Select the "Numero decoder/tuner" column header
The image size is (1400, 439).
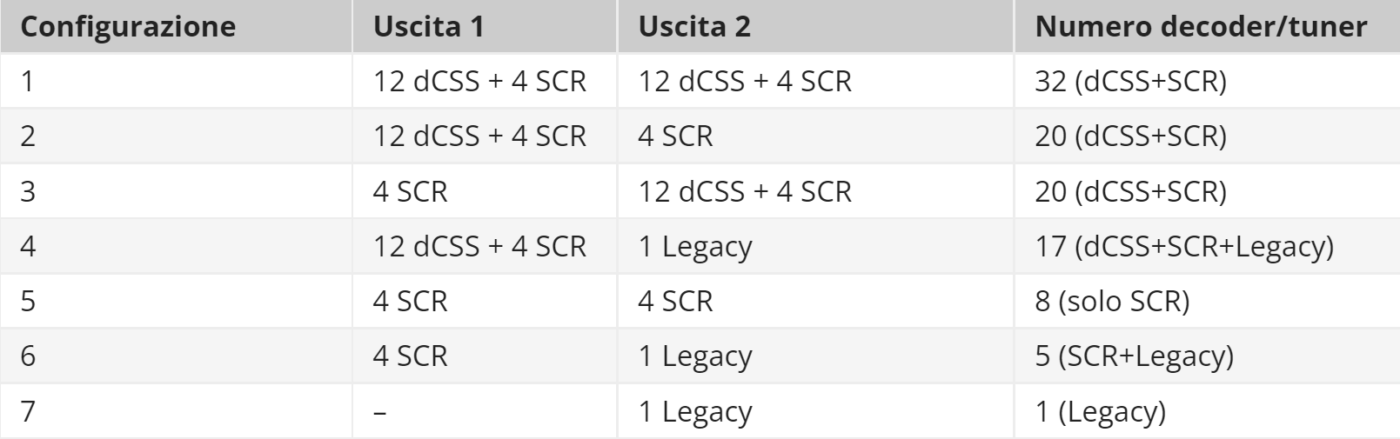1200,27
